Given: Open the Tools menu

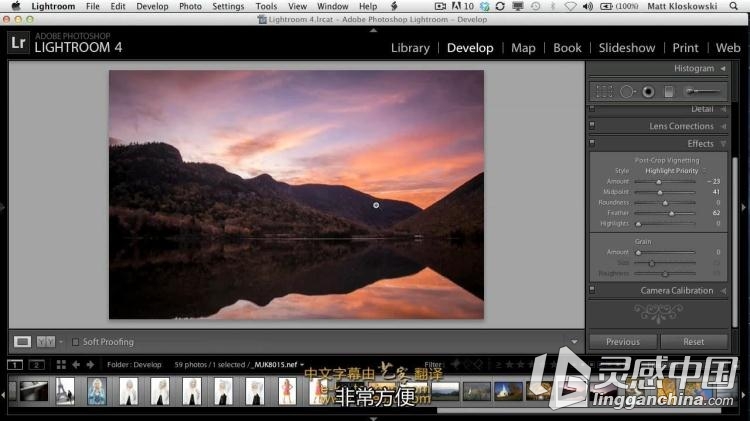Looking at the screenshot, I should [266, 6].
